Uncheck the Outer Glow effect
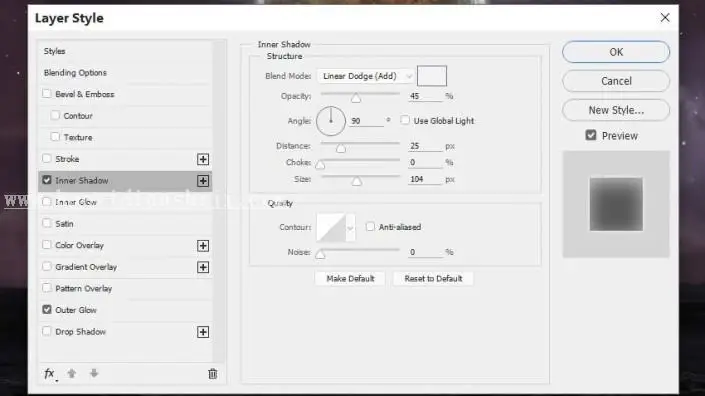The image size is (705, 396). click(47, 310)
